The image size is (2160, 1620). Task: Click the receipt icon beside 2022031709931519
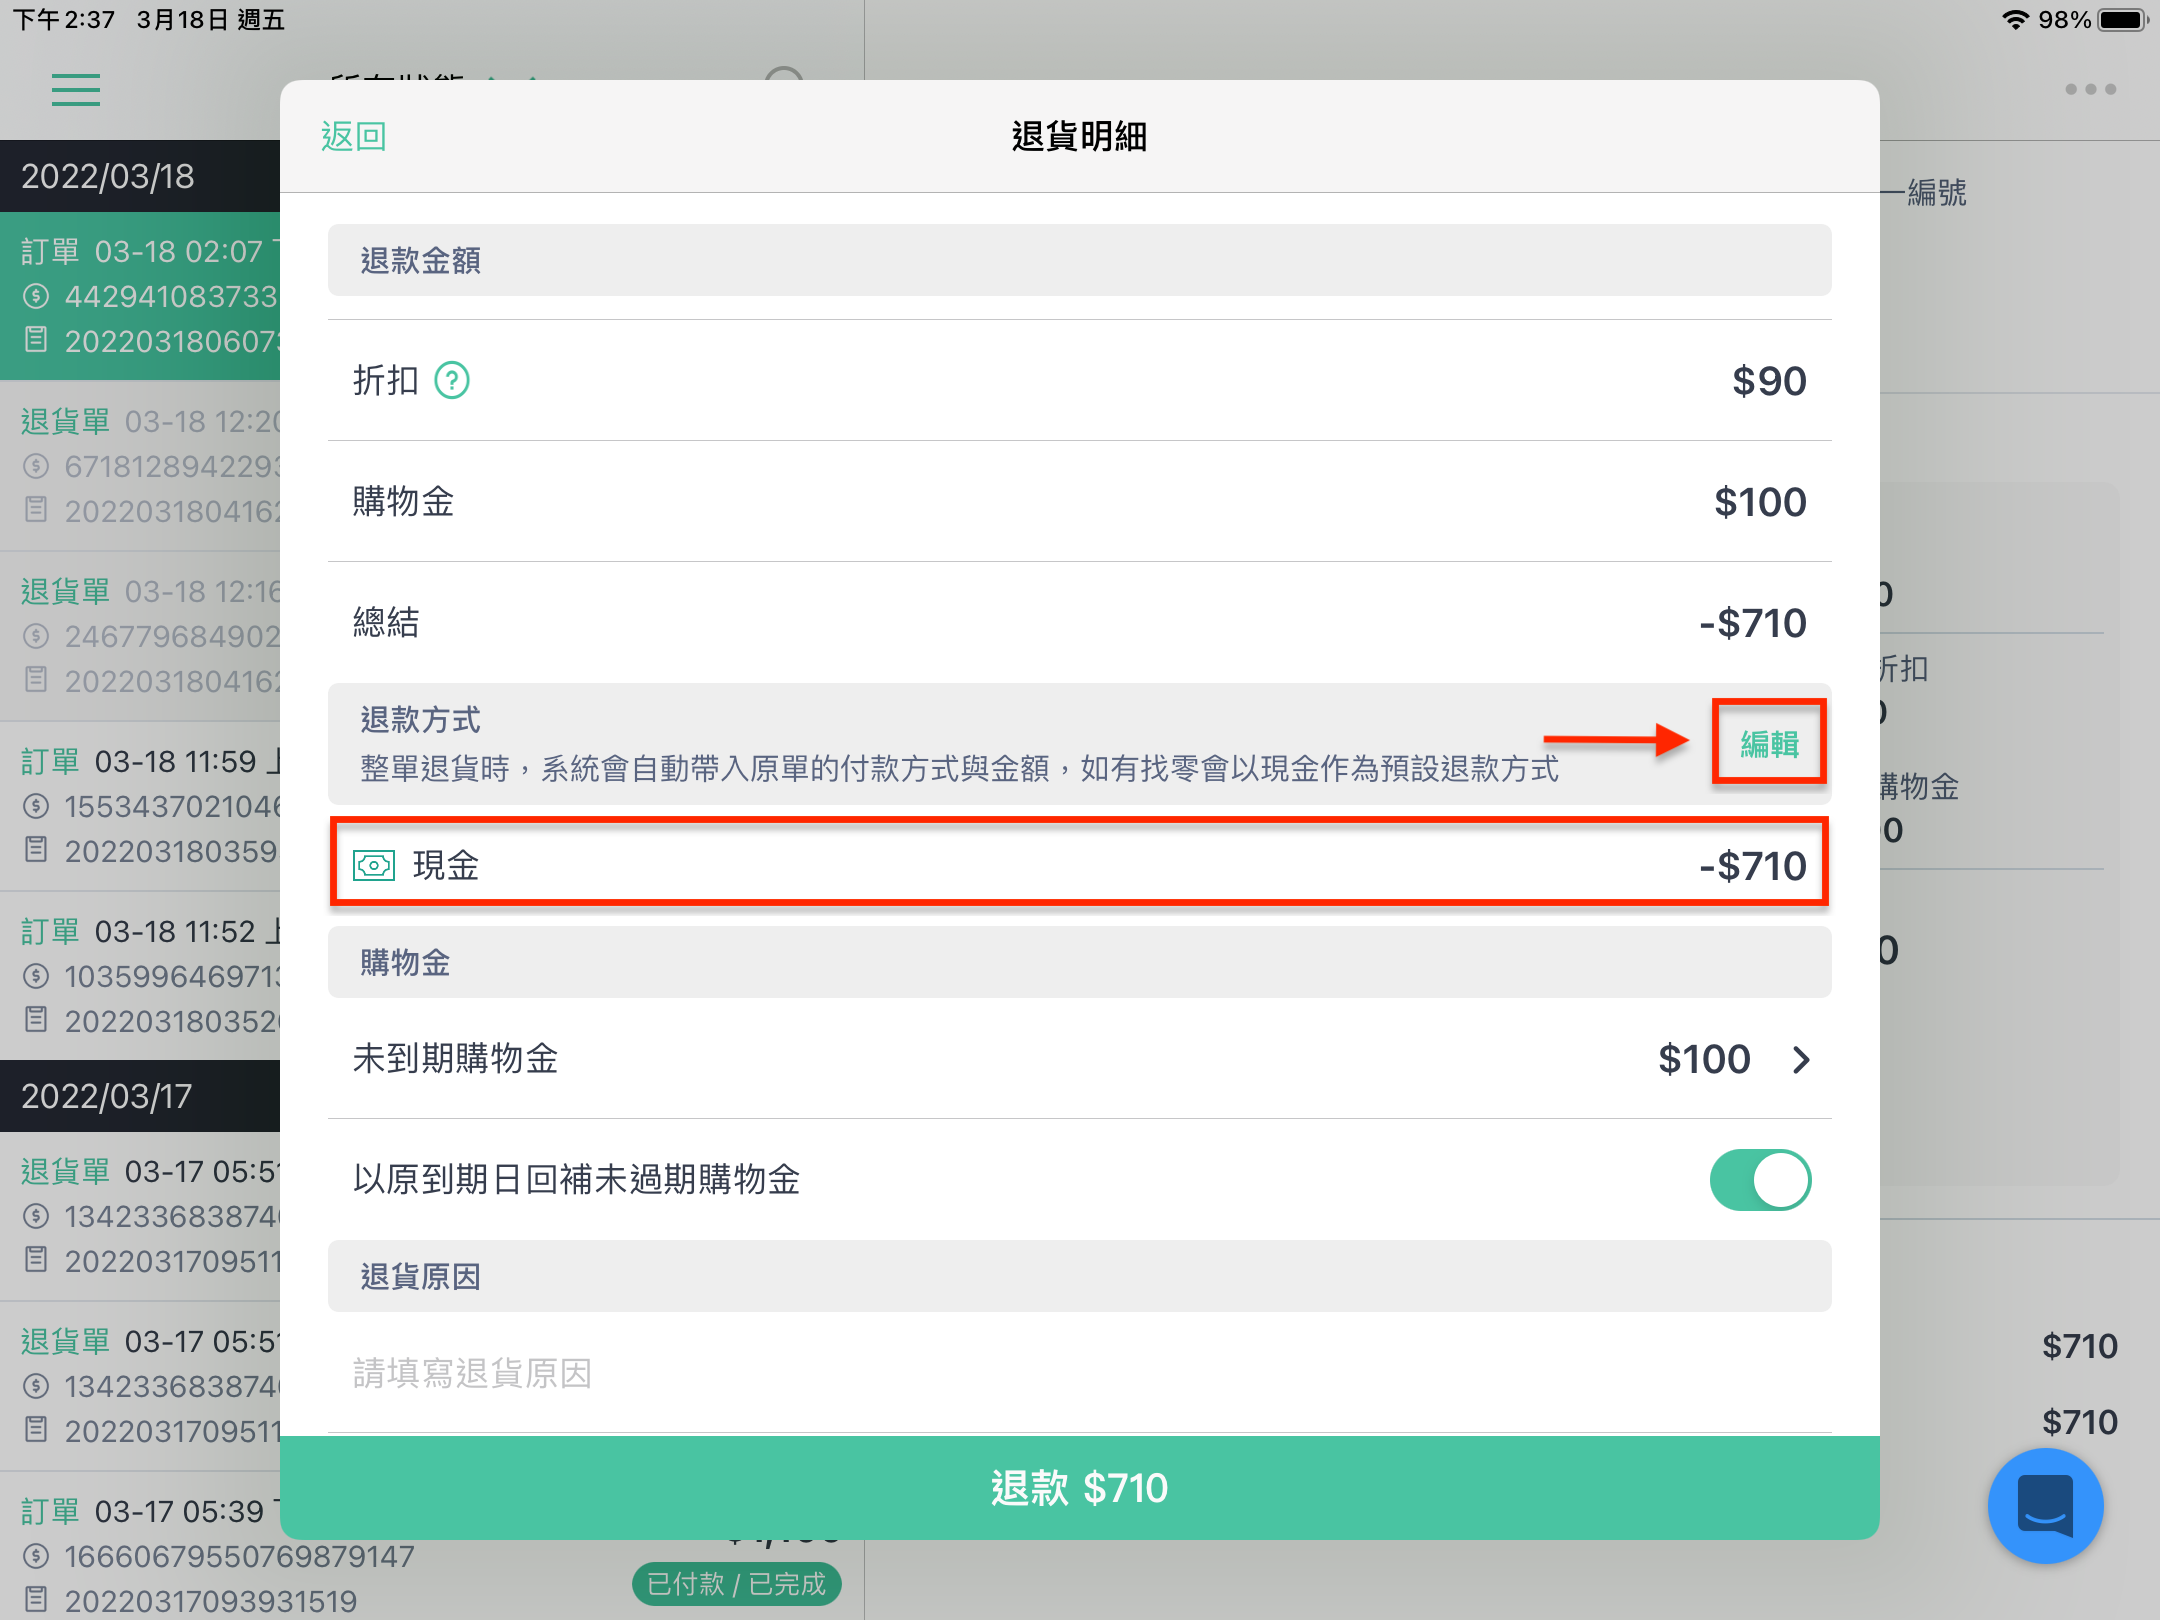(x=36, y=1598)
